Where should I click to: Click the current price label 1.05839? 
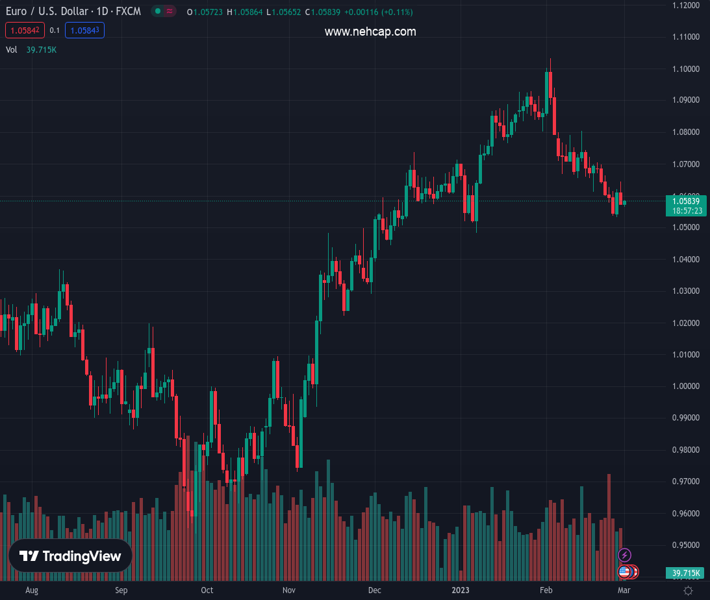click(686, 201)
